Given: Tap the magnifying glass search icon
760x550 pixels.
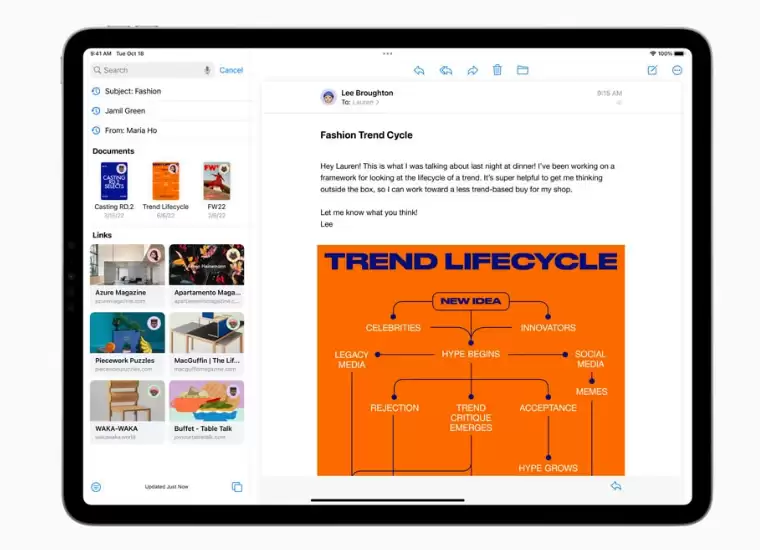Looking at the screenshot, I should point(97,70).
